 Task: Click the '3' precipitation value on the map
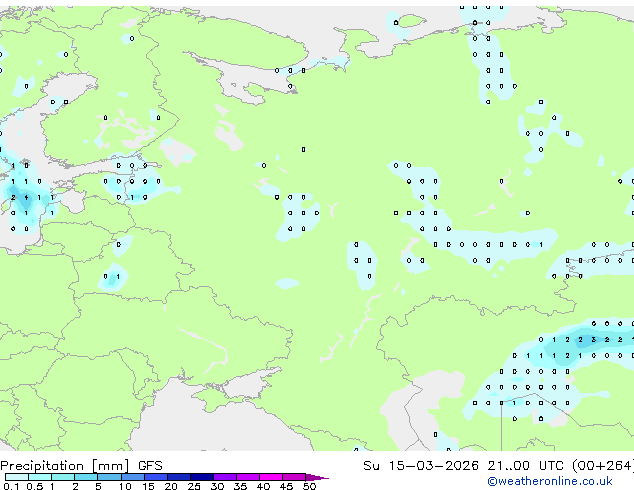pos(594,340)
